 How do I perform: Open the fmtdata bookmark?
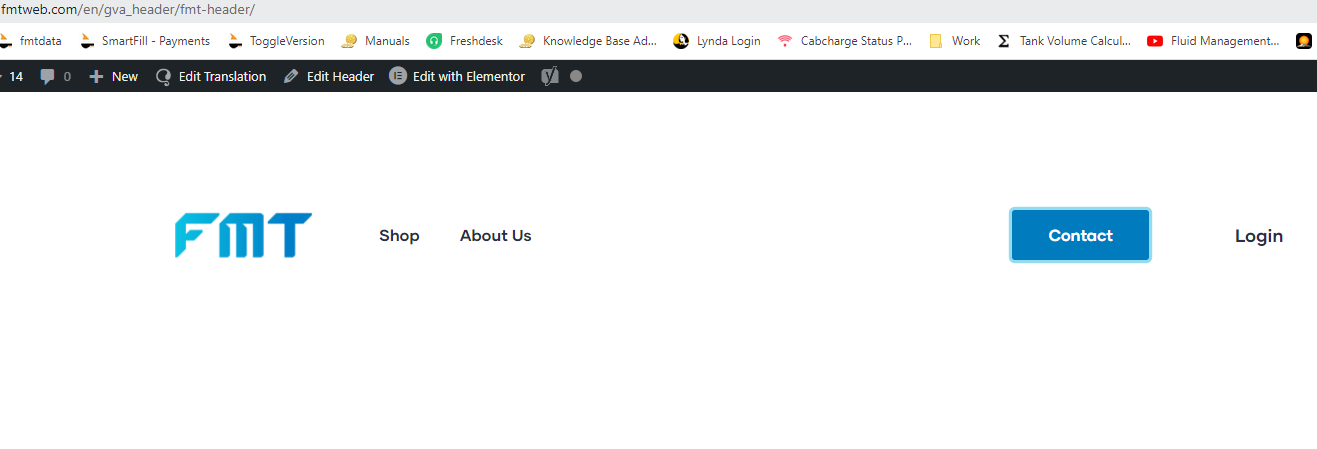30,41
